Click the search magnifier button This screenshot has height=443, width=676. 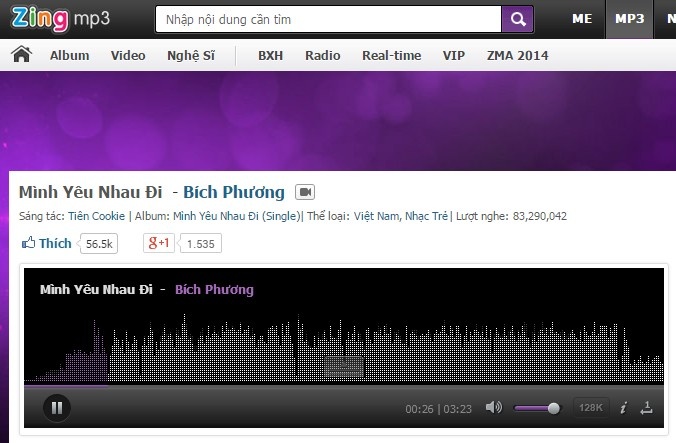(517, 19)
